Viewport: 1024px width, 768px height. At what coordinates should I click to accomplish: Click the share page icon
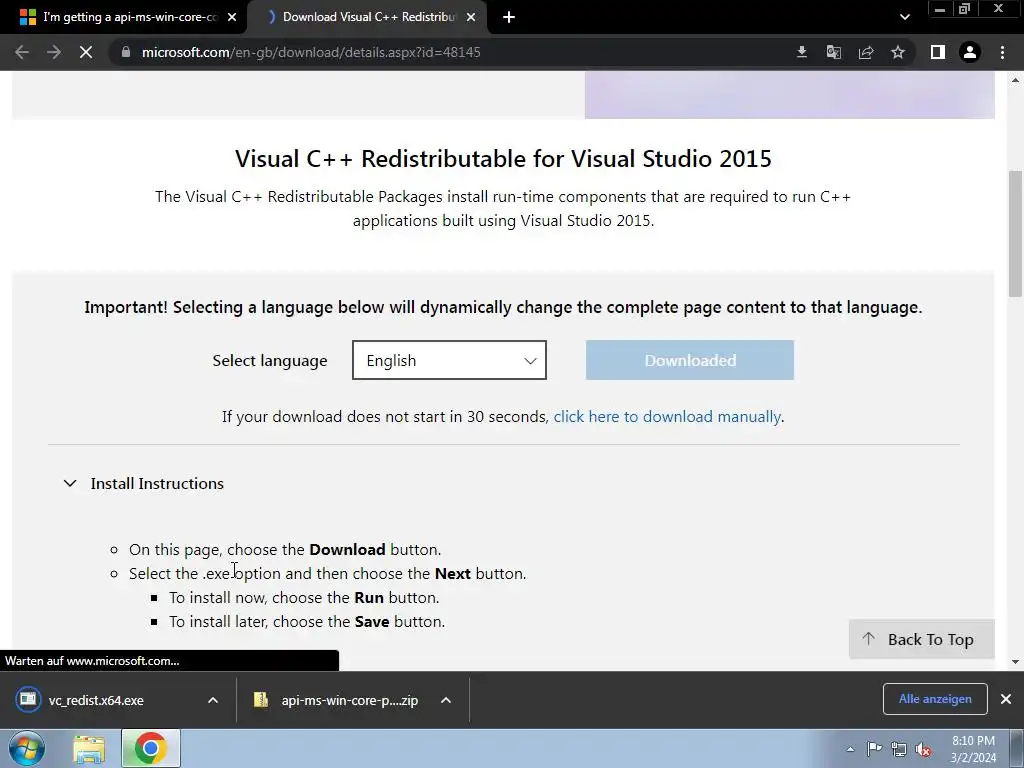click(866, 52)
